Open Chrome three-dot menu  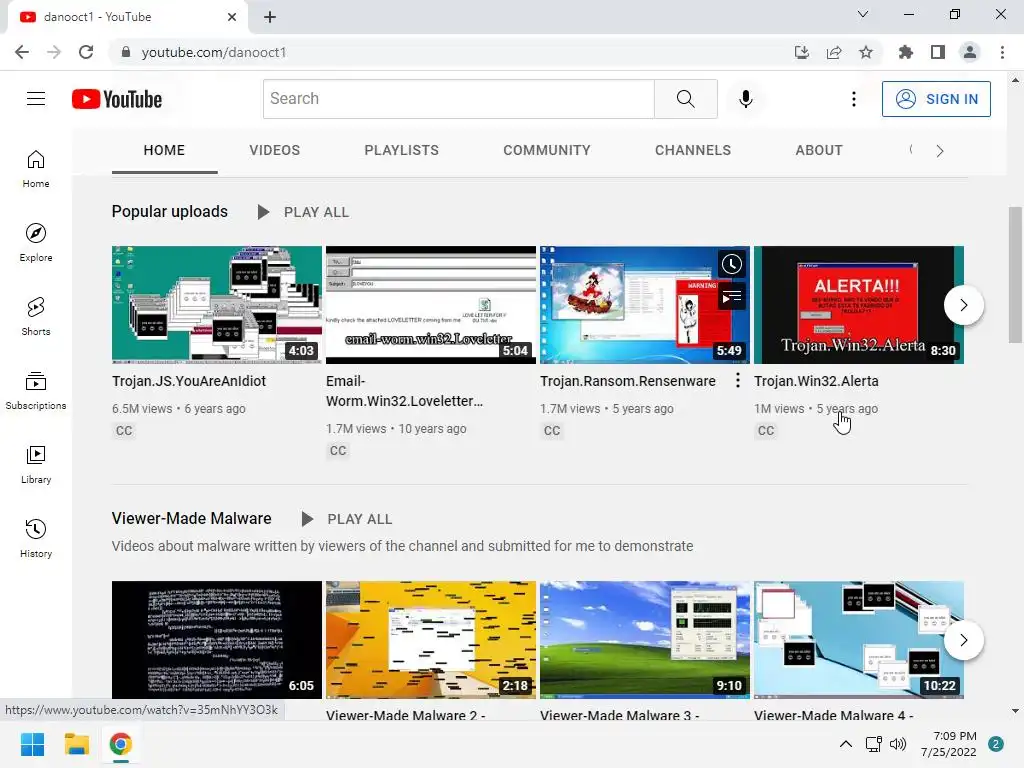click(x=1002, y=52)
